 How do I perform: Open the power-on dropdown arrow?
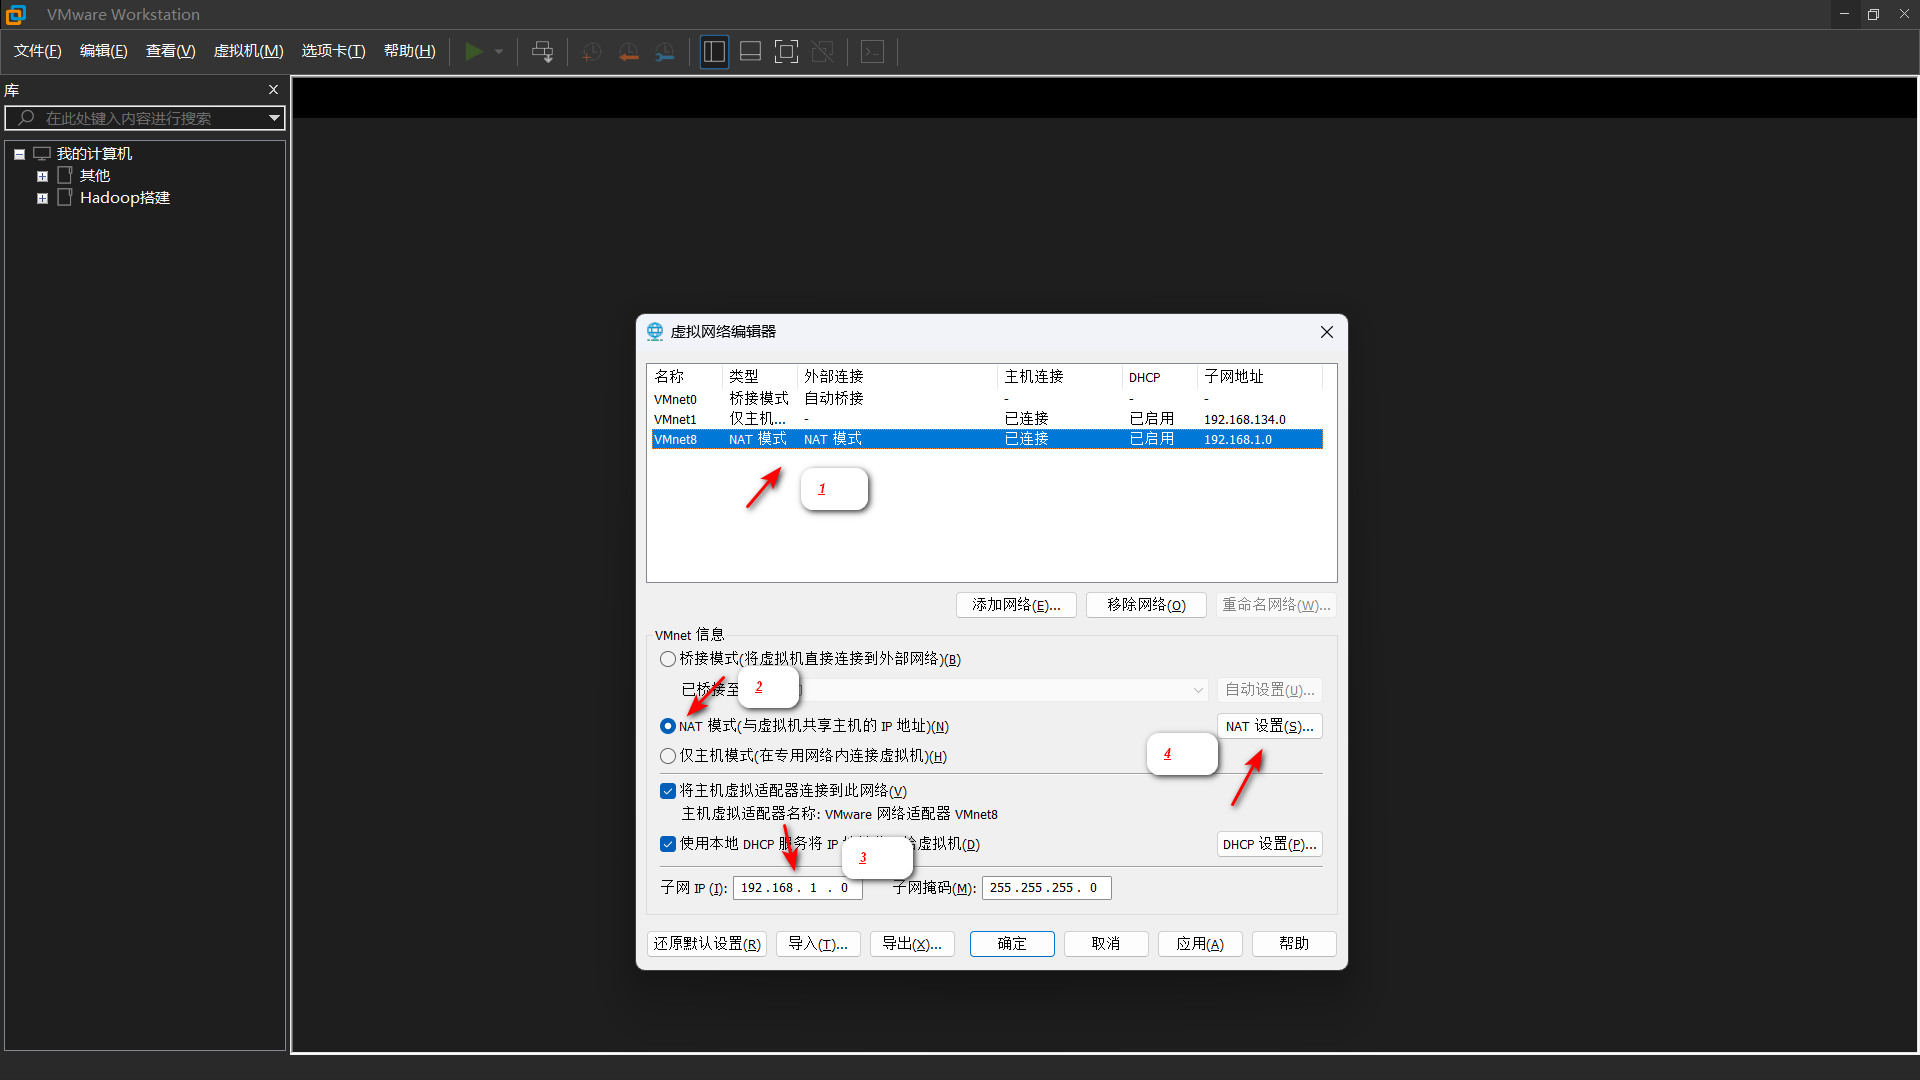[499, 52]
